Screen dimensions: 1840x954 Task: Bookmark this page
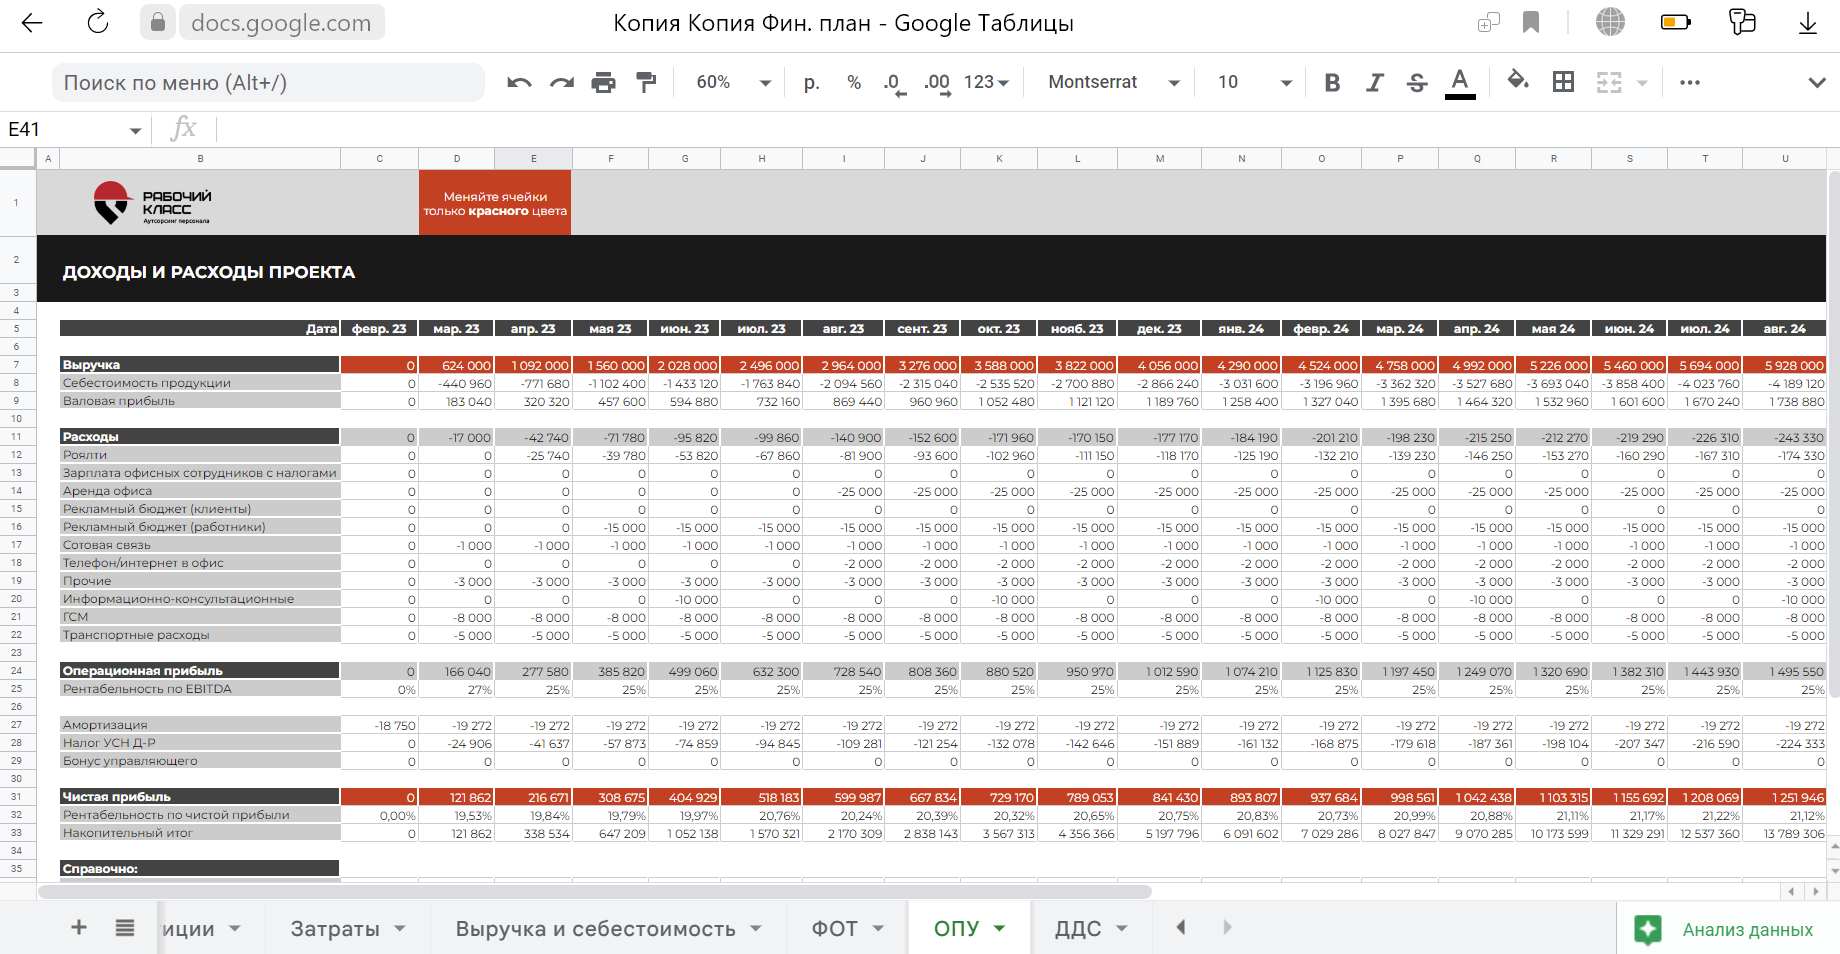pos(1531,22)
